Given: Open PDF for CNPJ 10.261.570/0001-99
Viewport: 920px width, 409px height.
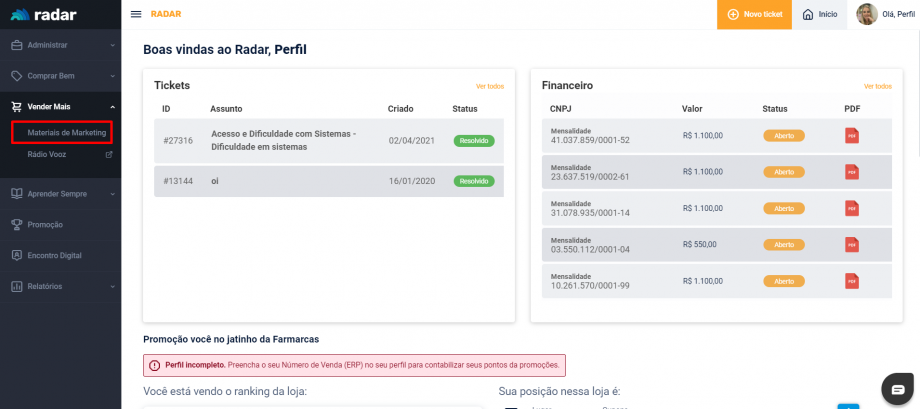Looking at the screenshot, I should 851,280.
